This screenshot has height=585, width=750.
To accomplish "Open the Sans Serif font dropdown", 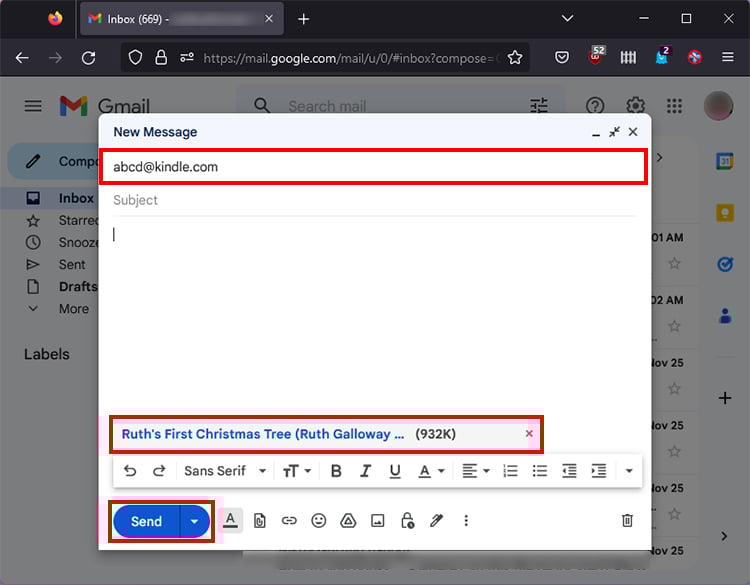I will pyautogui.click(x=225, y=471).
